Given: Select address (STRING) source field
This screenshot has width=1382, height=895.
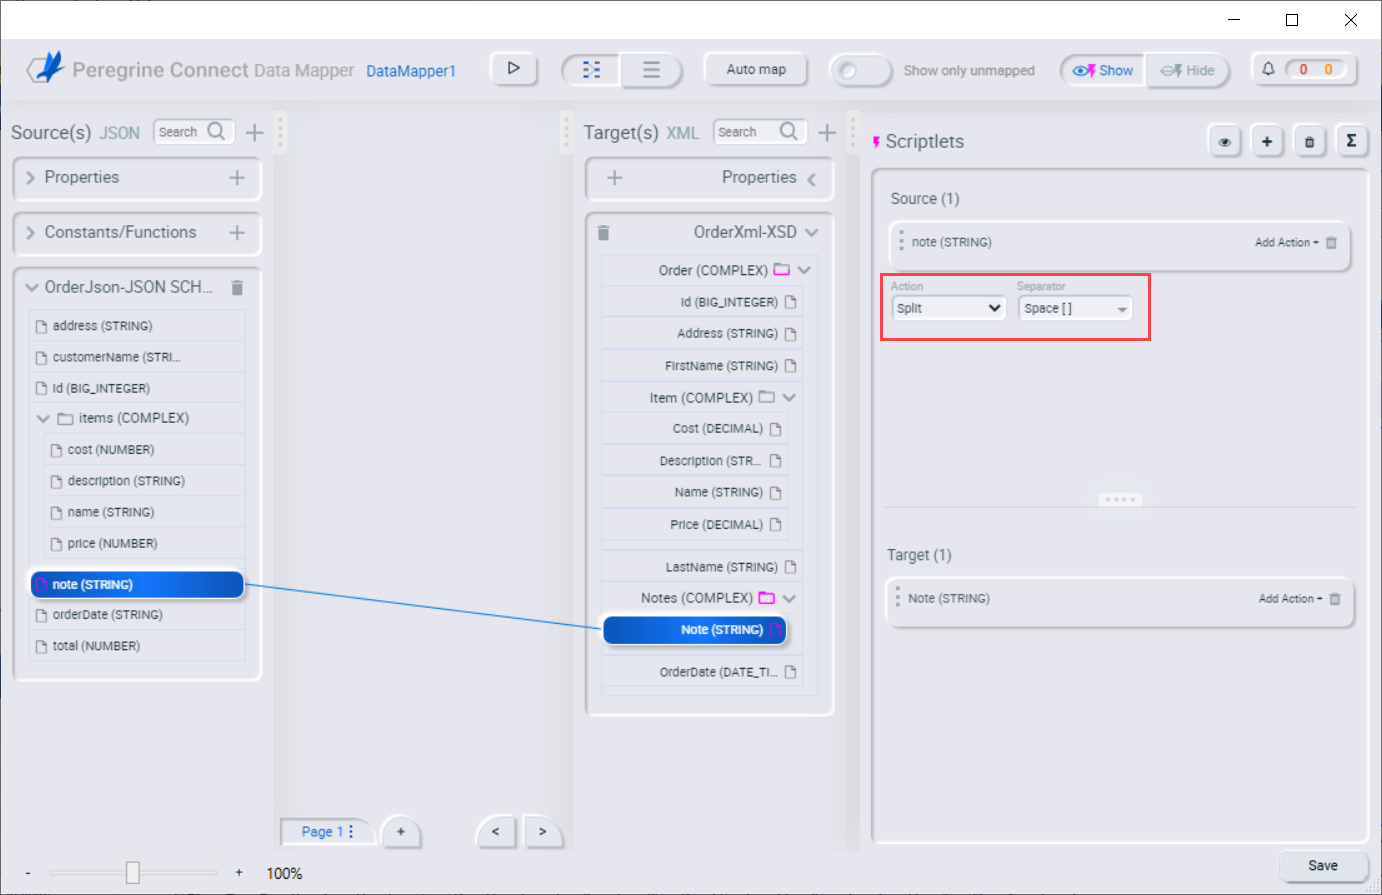Looking at the screenshot, I should point(137,326).
